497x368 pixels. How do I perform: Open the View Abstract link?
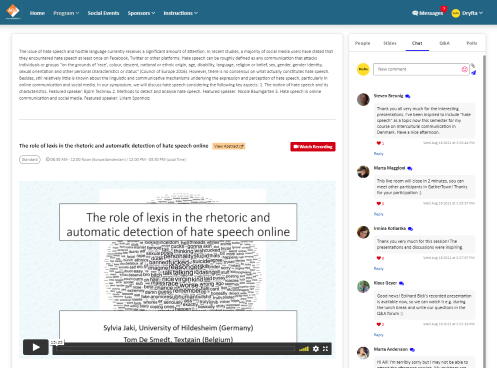(229, 146)
